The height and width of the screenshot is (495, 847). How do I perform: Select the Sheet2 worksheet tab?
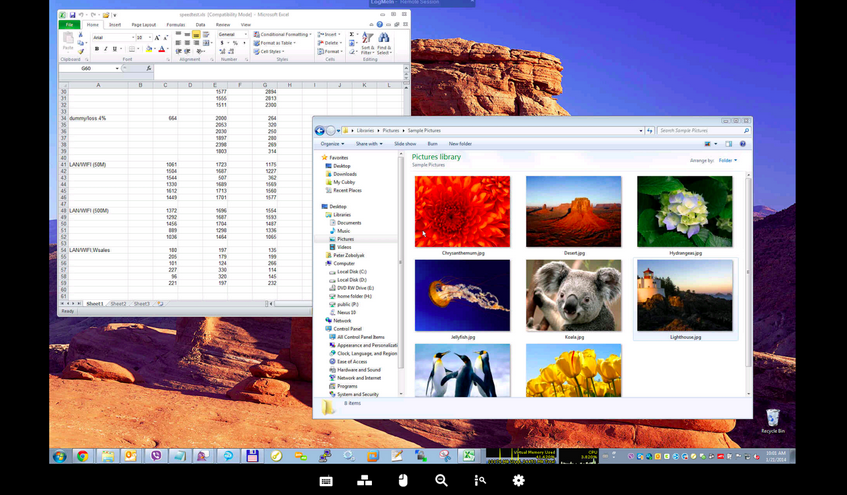(118, 303)
